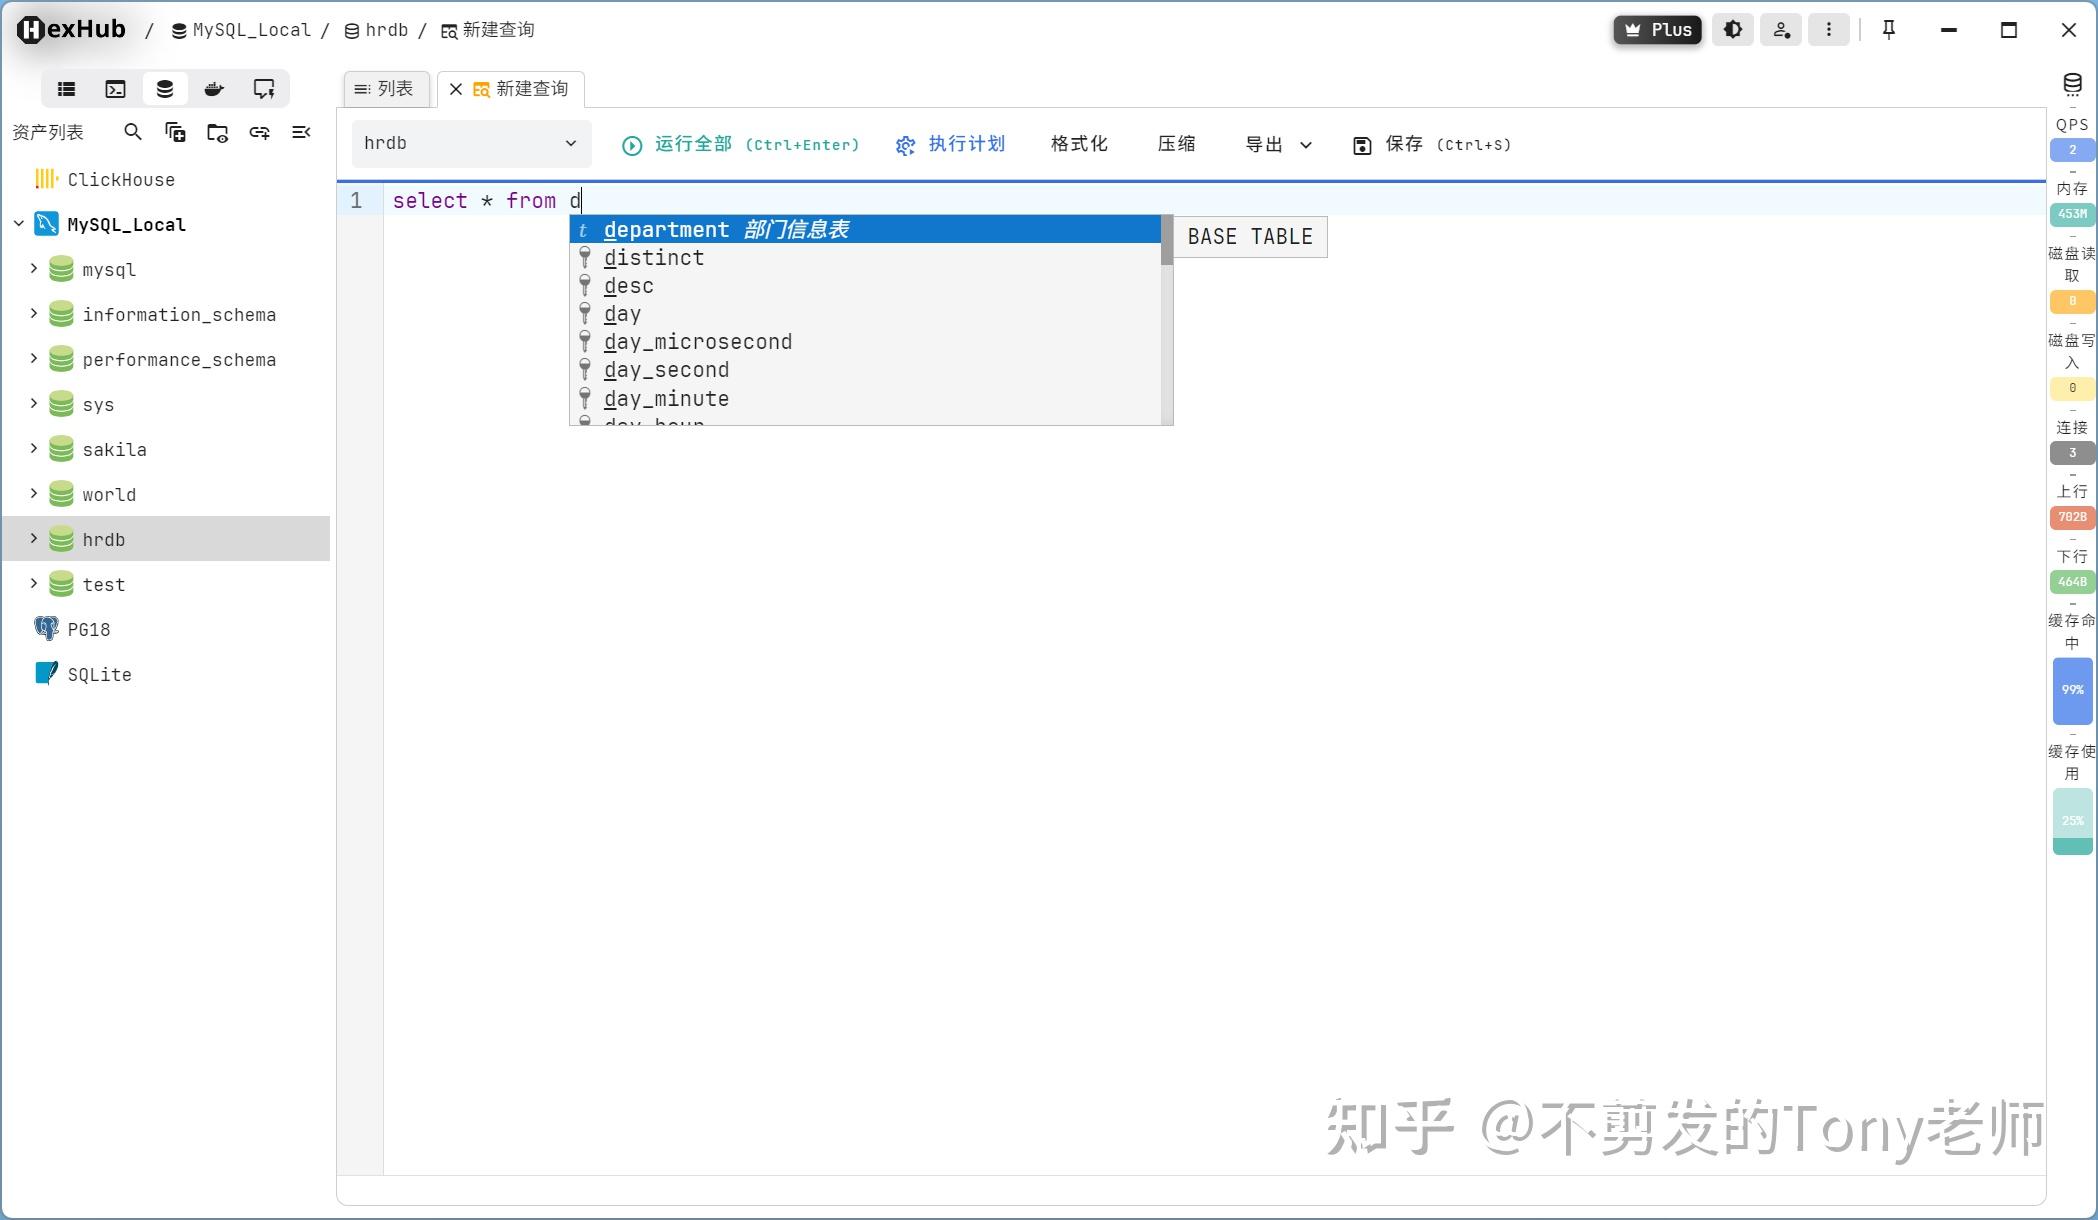
Task: Open the new connection link icon
Action: tap(260, 132)
